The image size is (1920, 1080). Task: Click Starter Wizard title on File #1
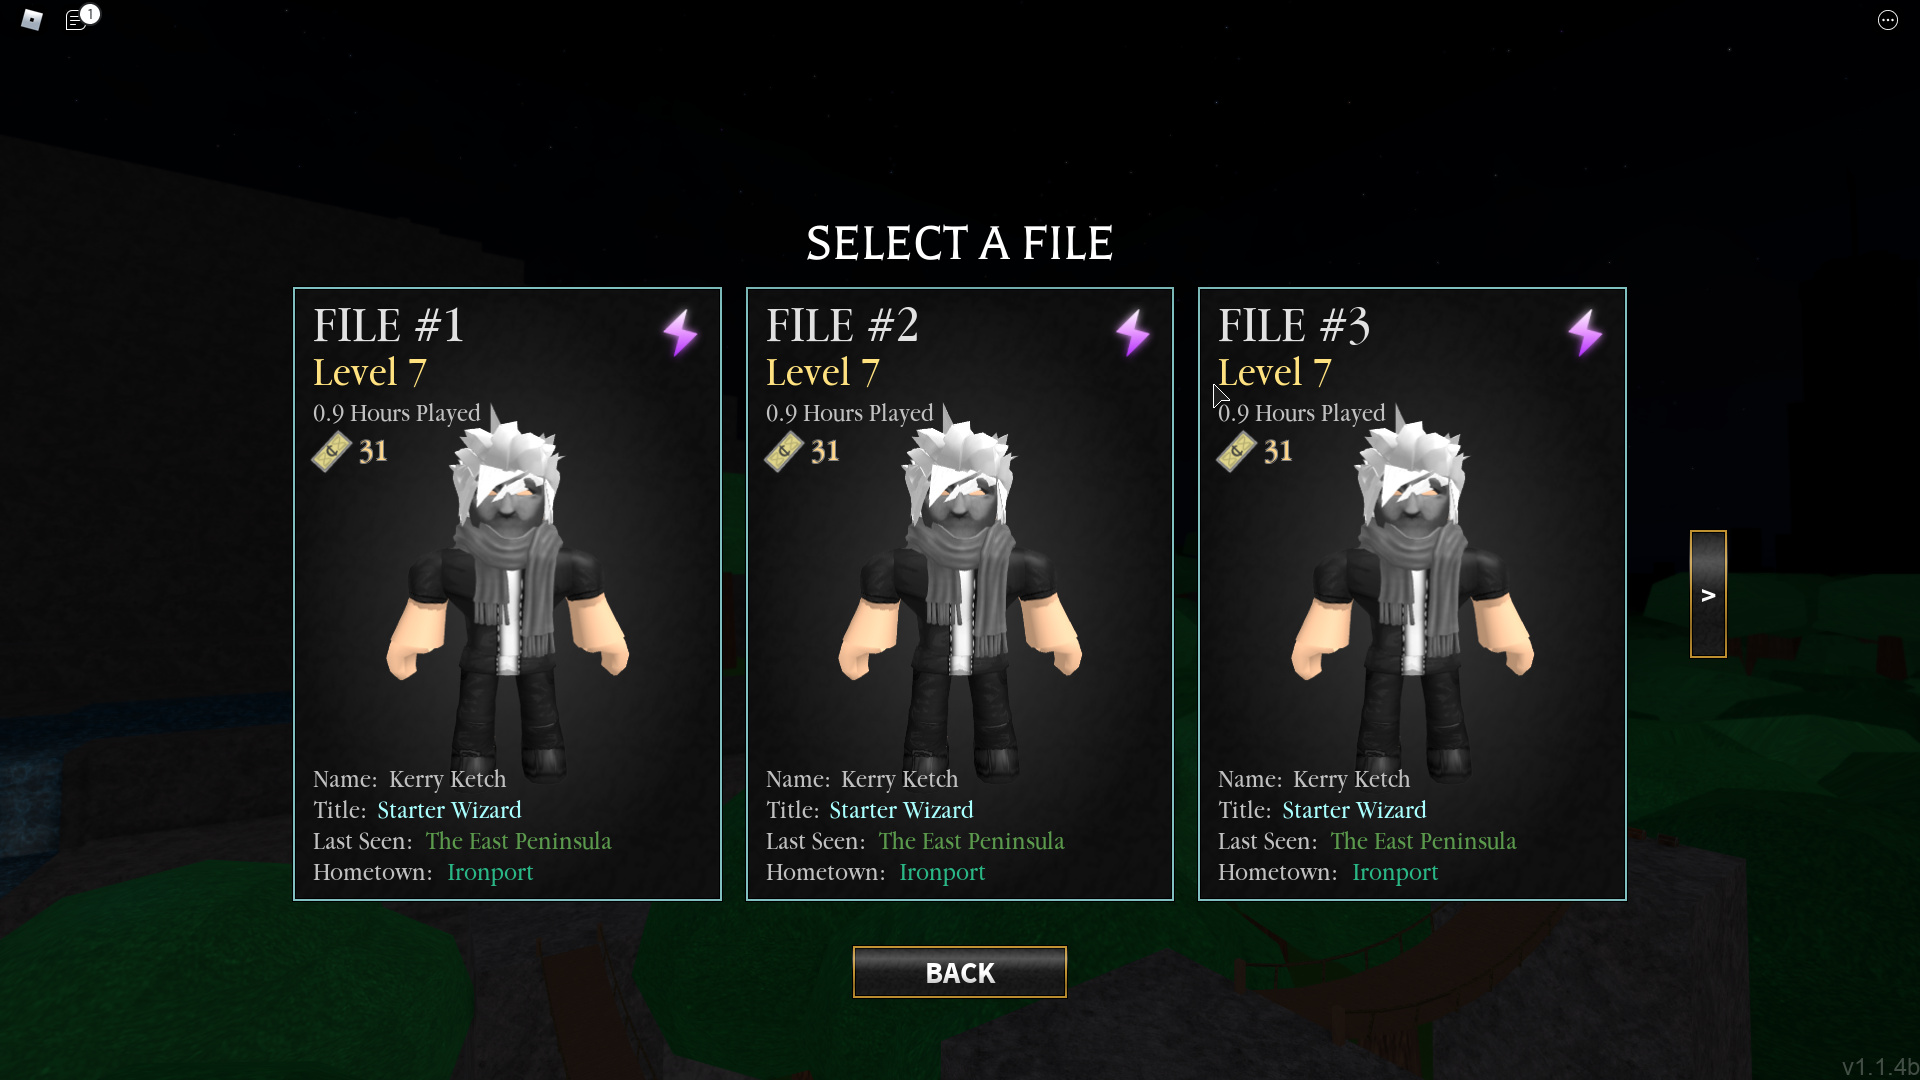[x=449, y=810]
